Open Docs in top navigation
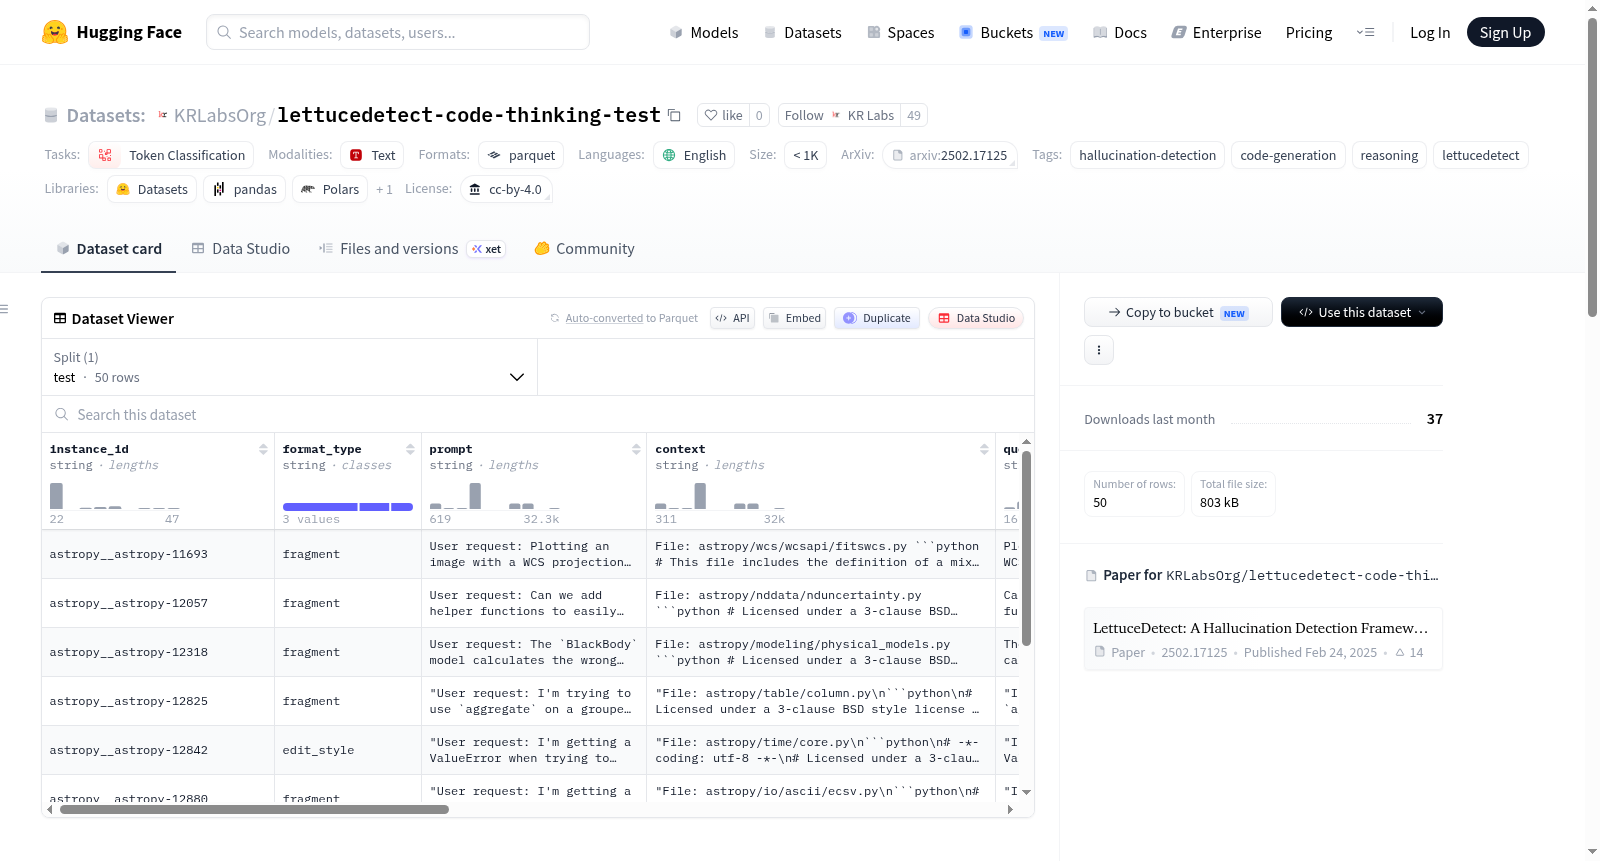The height and width of the screenshot is (861, 1600). point(1120,32)
